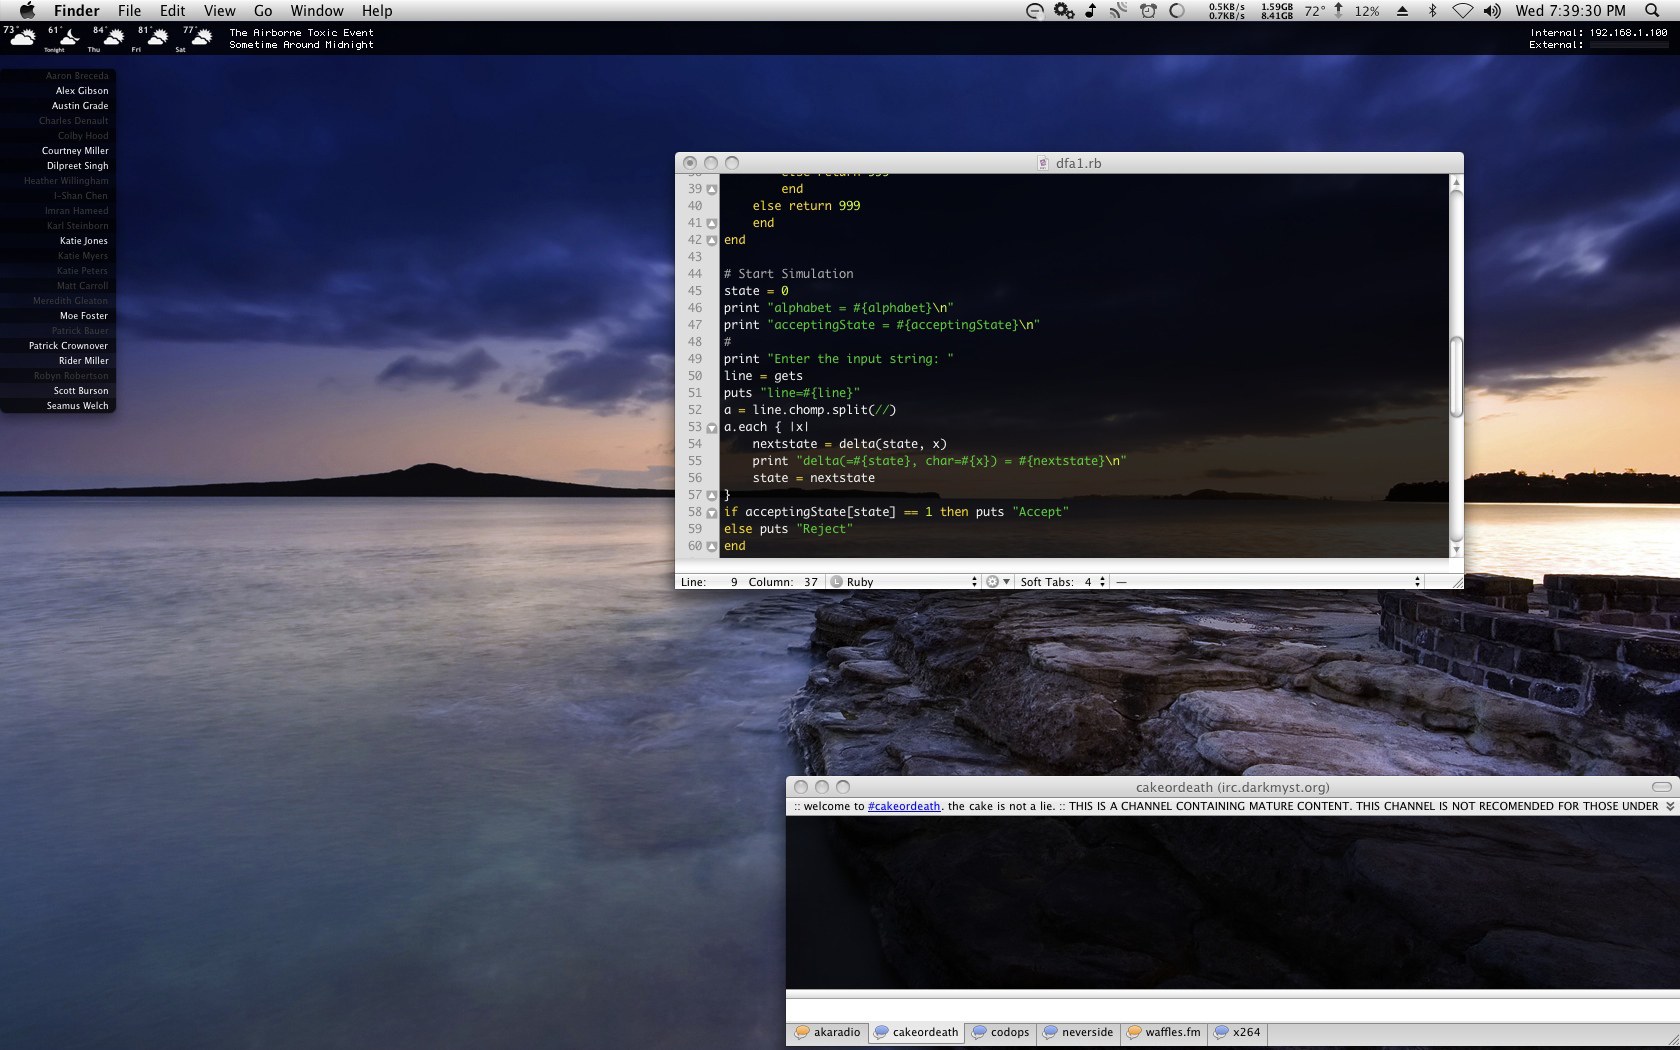
Task: Collapse fold marker at line 39
Action: 712,189
